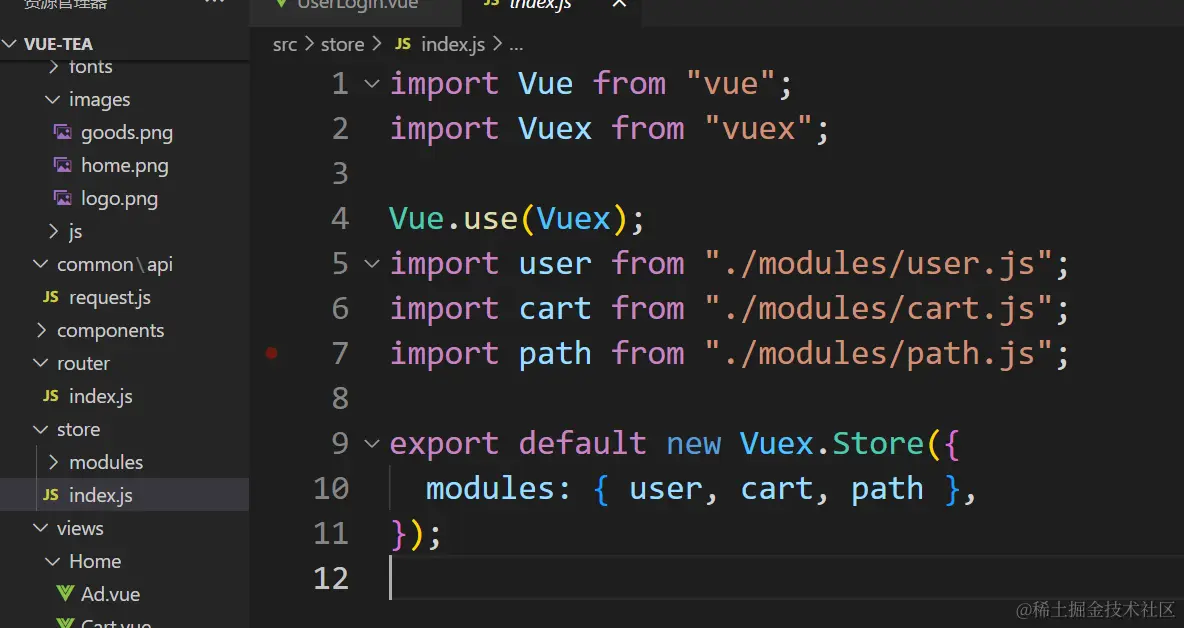Expand the js folder chevron
Image resolution: width=1184 pixels, height=628 pixels.
click(x=52, y=231)
